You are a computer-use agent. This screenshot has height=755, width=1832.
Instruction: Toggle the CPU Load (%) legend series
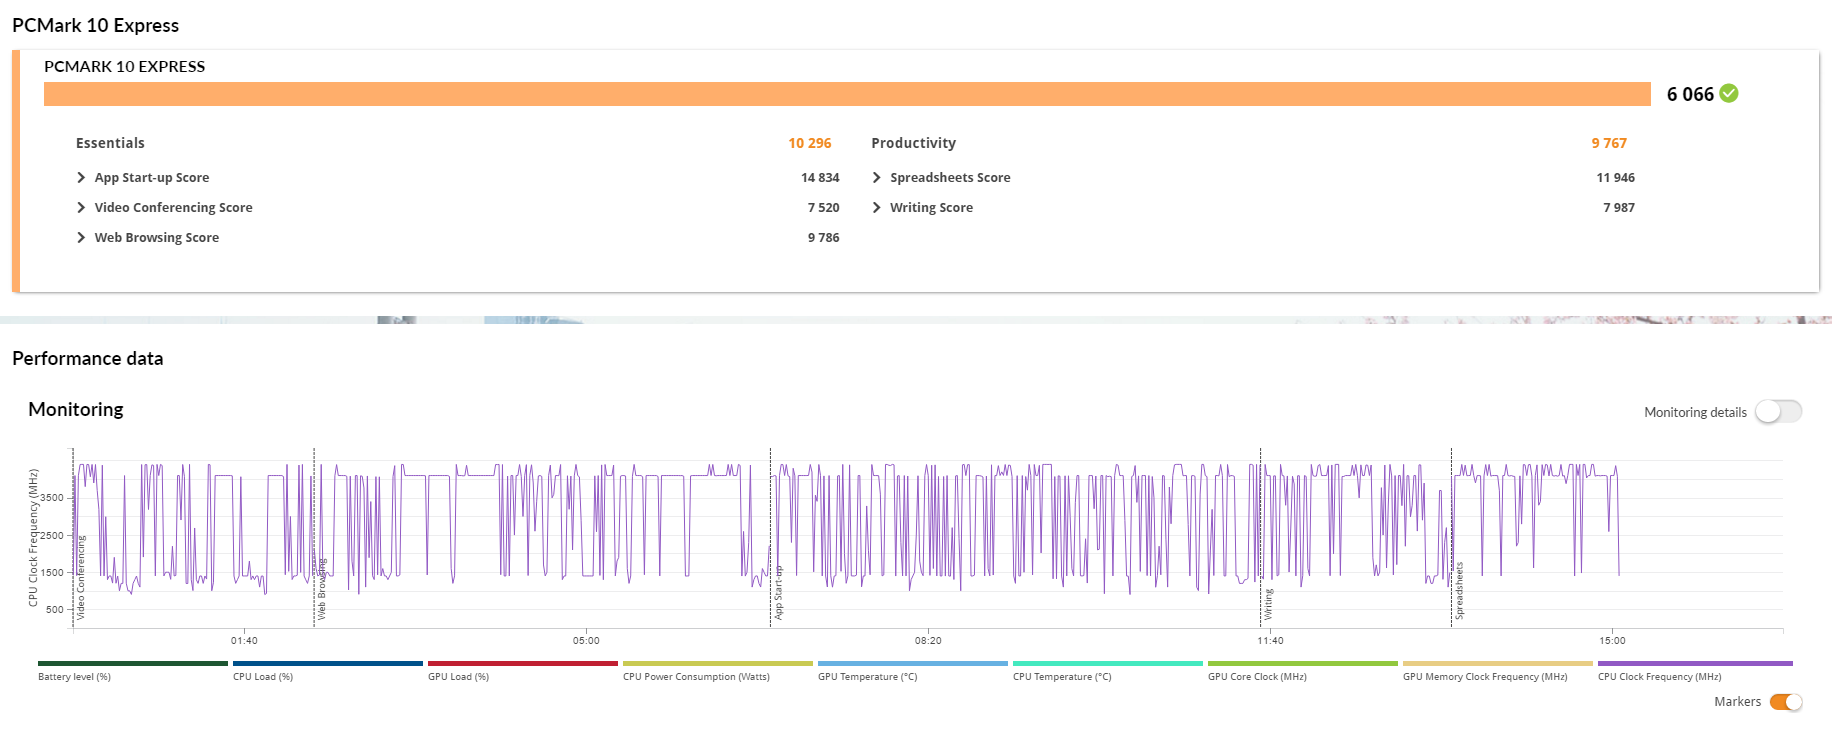point(327,671)
